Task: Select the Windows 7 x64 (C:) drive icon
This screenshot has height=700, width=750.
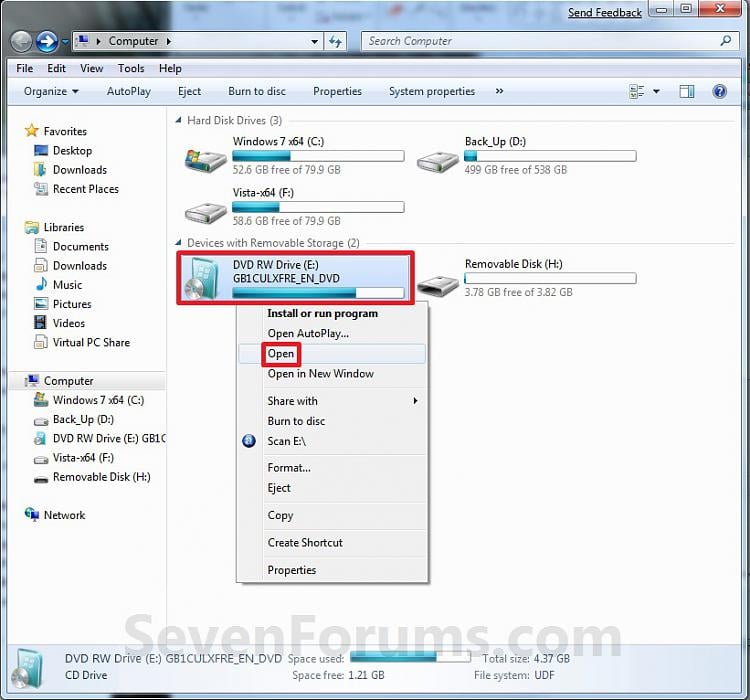Action: 205,160
